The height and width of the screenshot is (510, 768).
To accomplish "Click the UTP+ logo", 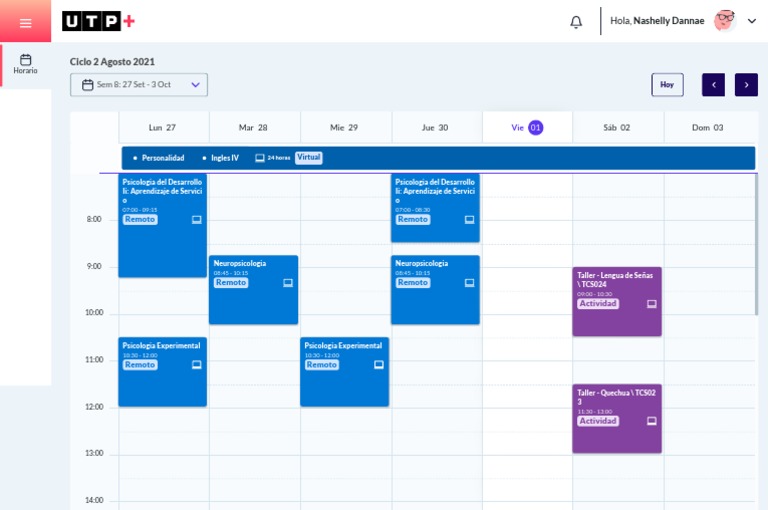I will click(98, 21).
